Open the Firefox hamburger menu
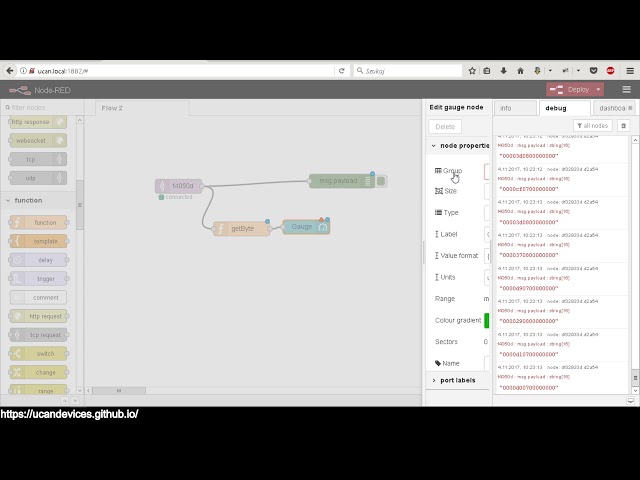Image resolution: width=640 pixels, height=480 pixels. click(x=630, y=71)
